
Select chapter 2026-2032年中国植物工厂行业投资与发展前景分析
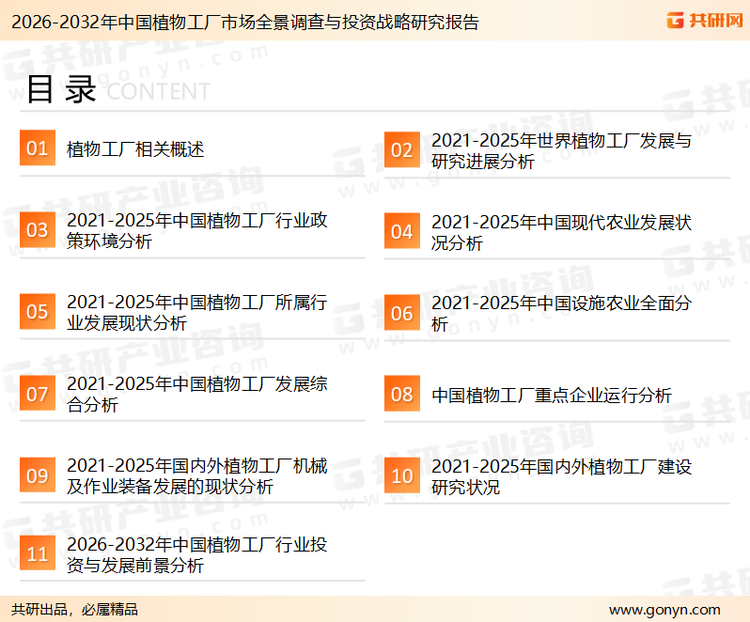[197, 555]
